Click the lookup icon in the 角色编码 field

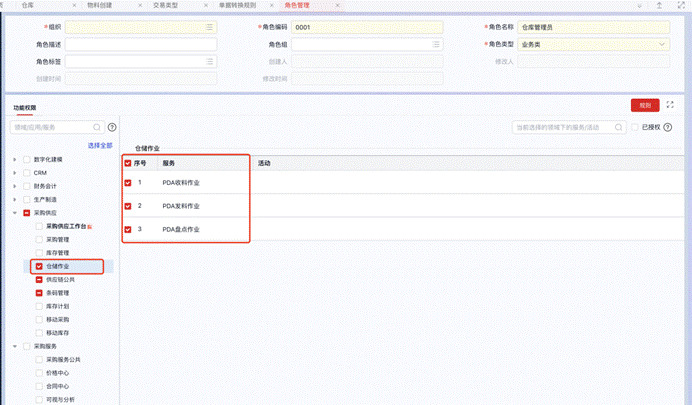(435, 27)
